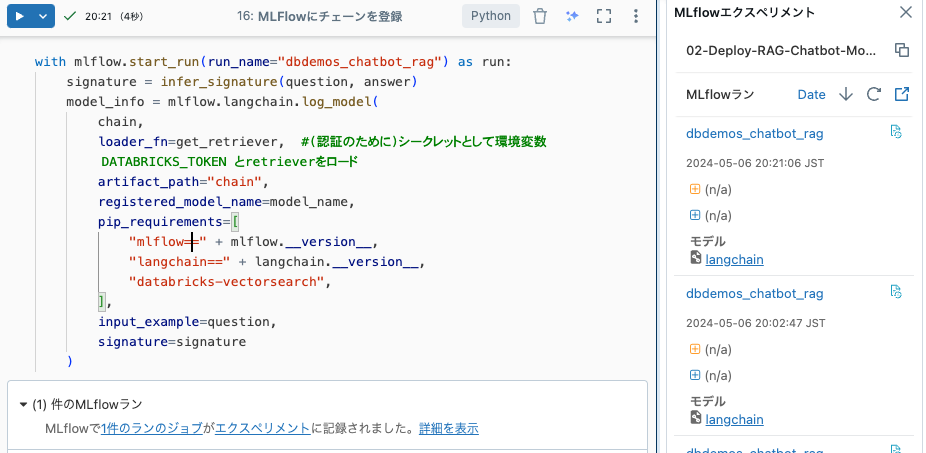The width and height of the screenshot is (926, 453).
Task: Copy the experiment name 02-Deploy-RAG-Chatbot
Action: pyautogui.click(x=902, y=50)
